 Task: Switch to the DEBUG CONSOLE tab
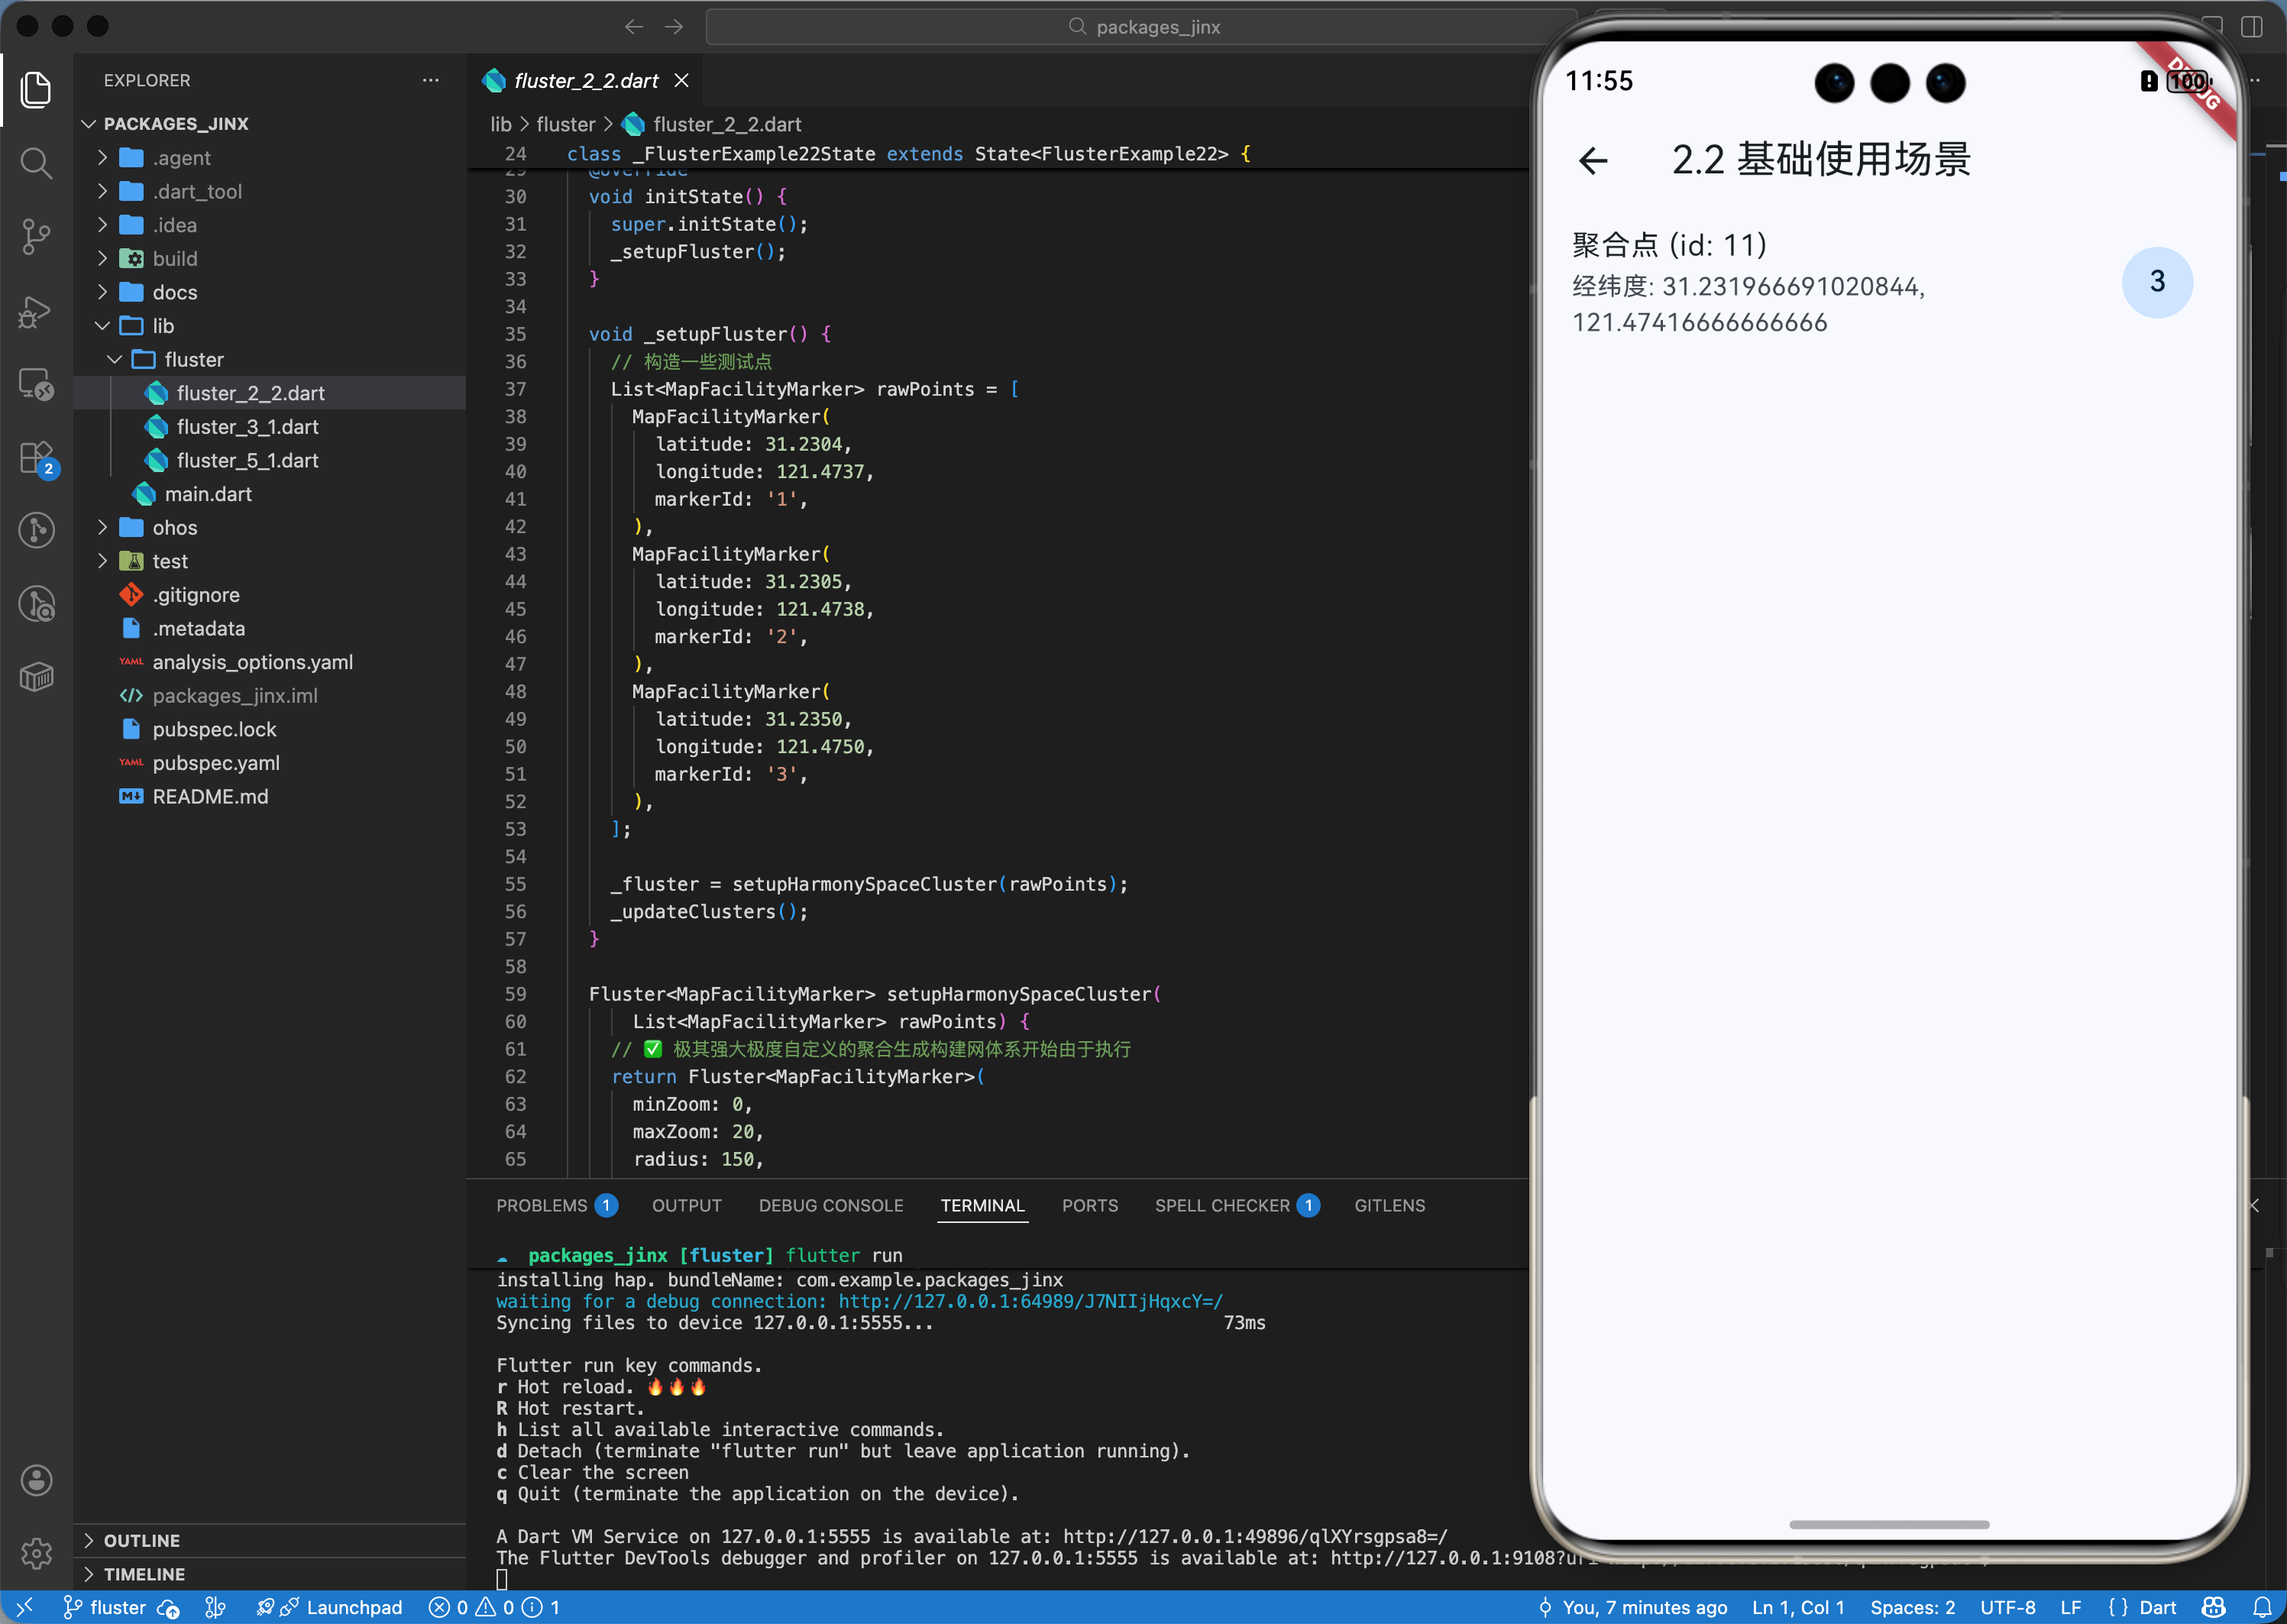click(830, 1205)
